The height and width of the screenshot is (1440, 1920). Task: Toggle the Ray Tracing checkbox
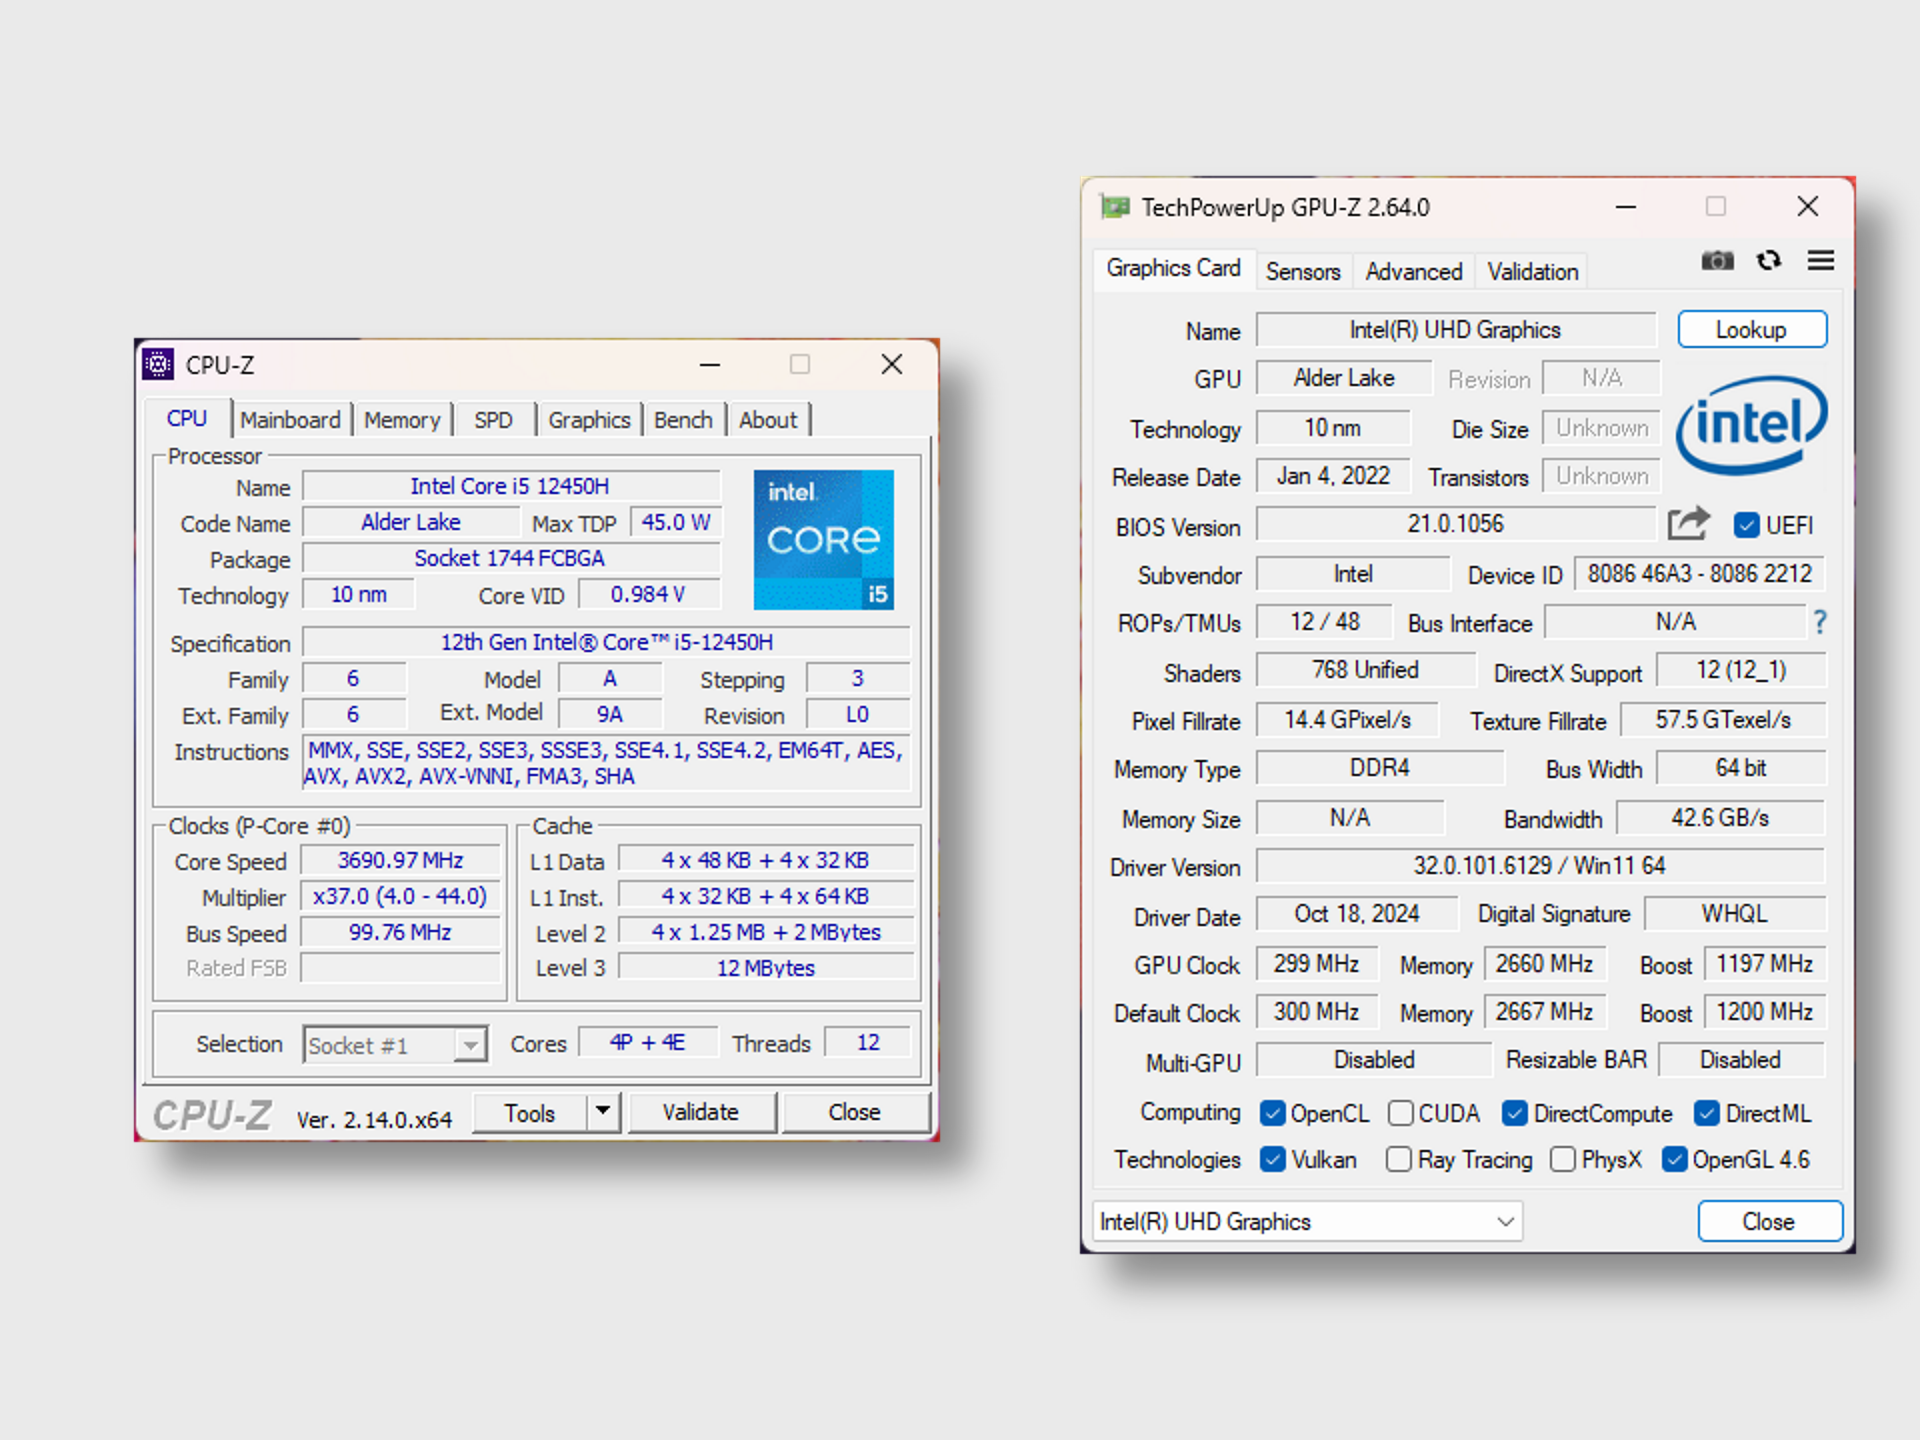(1399, 1159)
